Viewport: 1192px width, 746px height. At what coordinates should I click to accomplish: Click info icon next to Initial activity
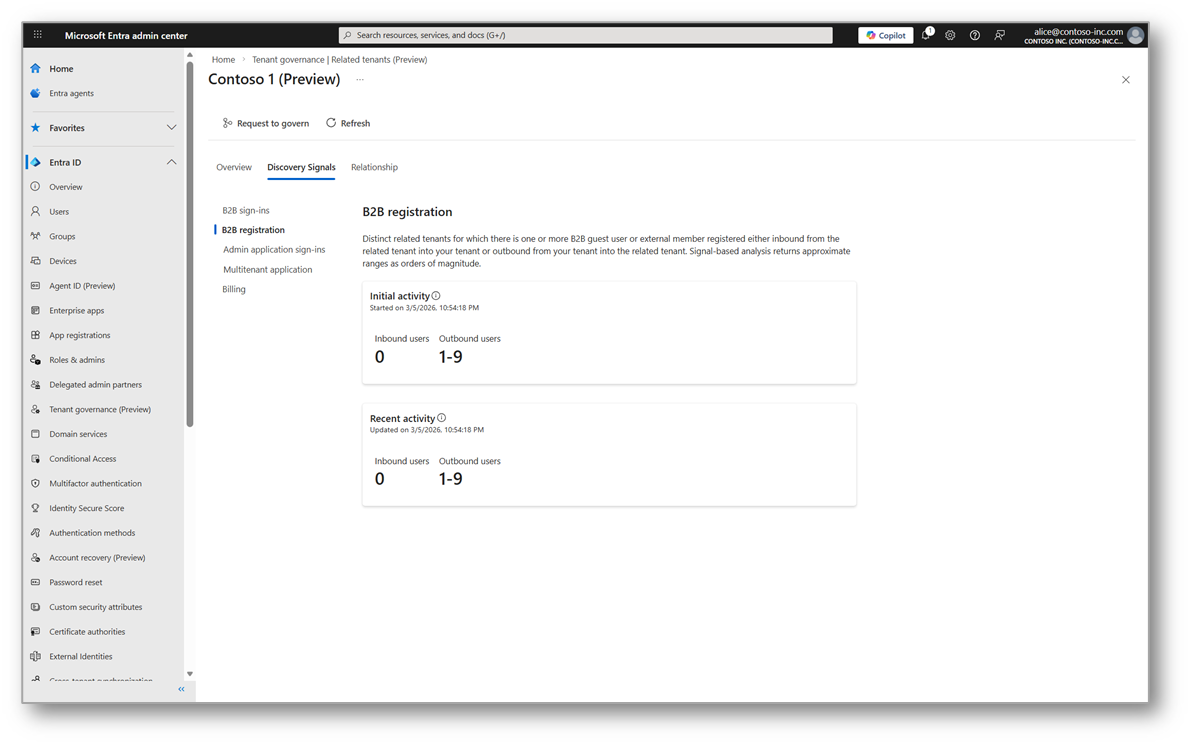tap(436, 296)
